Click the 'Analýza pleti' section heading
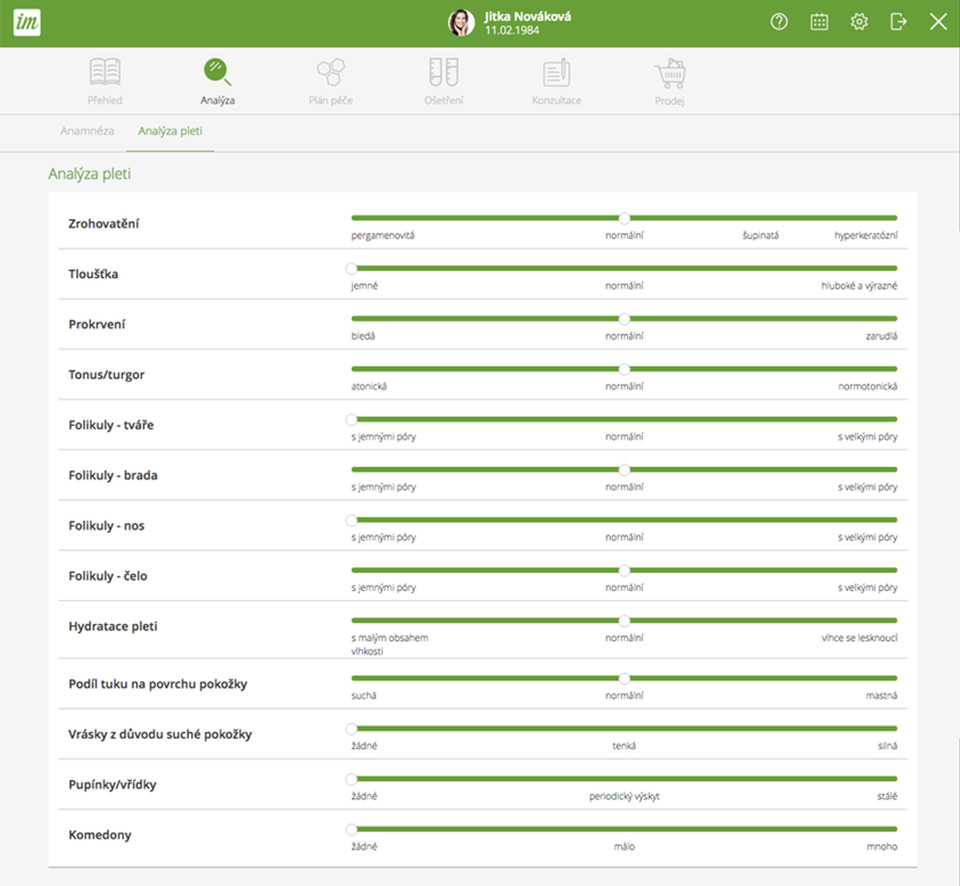Screen dimensions: 960x886 click(x=89, y=174)
